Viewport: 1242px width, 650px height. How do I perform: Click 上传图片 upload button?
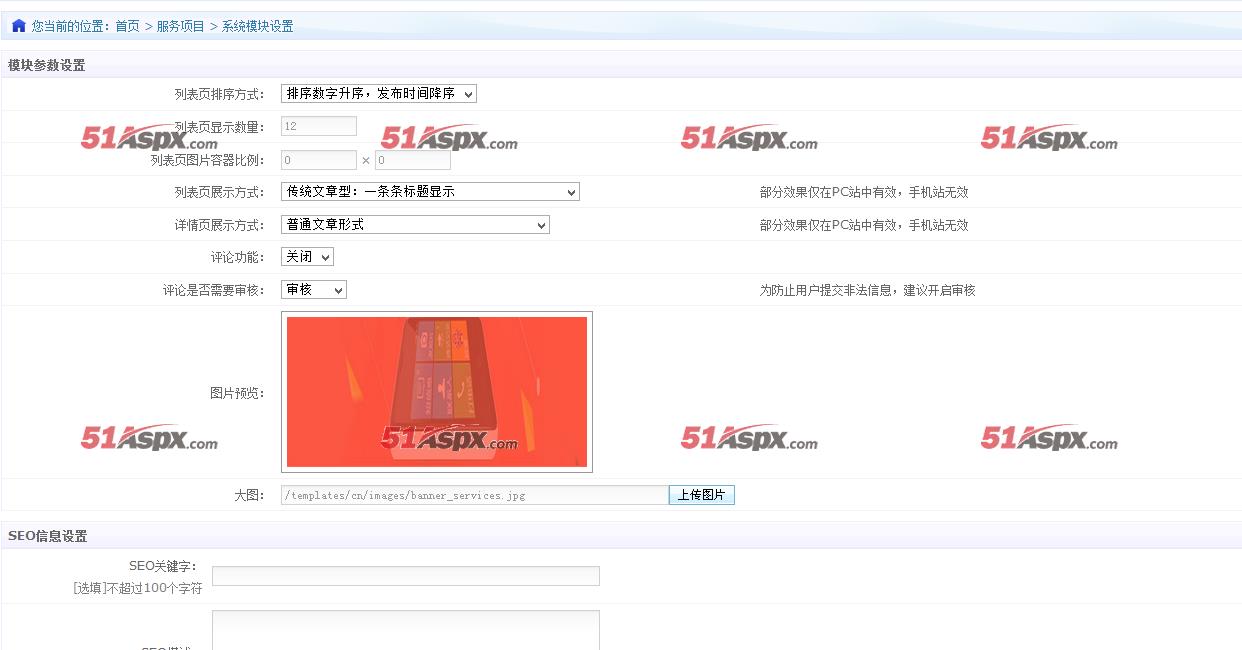702,495
